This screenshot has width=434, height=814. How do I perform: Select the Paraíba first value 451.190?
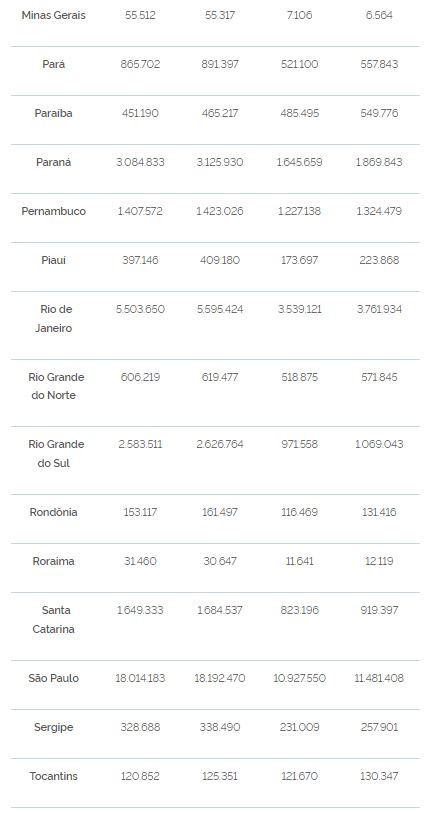[x=140, y=113]
